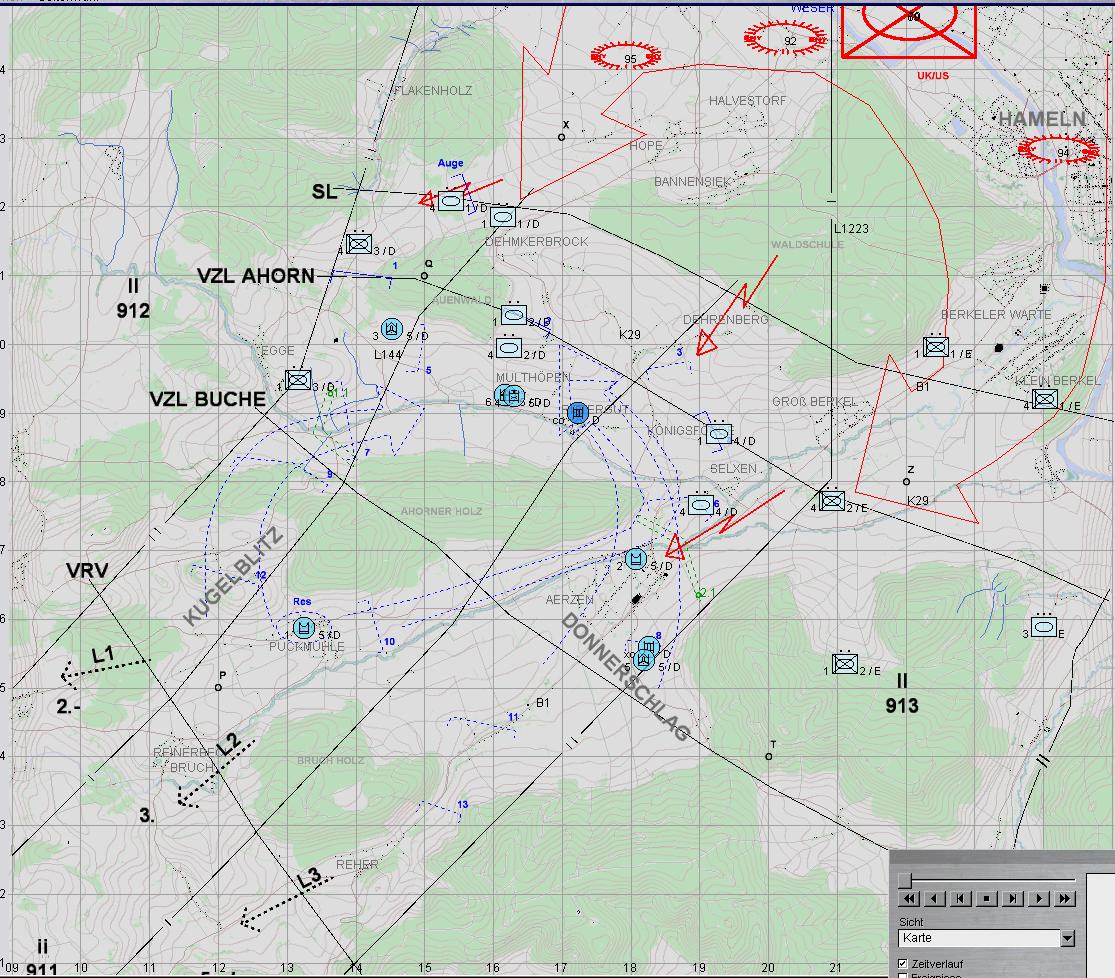Select the upper 2/D armor unit near Auenwald
The height and width of the screenshot is (978, 1115).
pos(513,314)
